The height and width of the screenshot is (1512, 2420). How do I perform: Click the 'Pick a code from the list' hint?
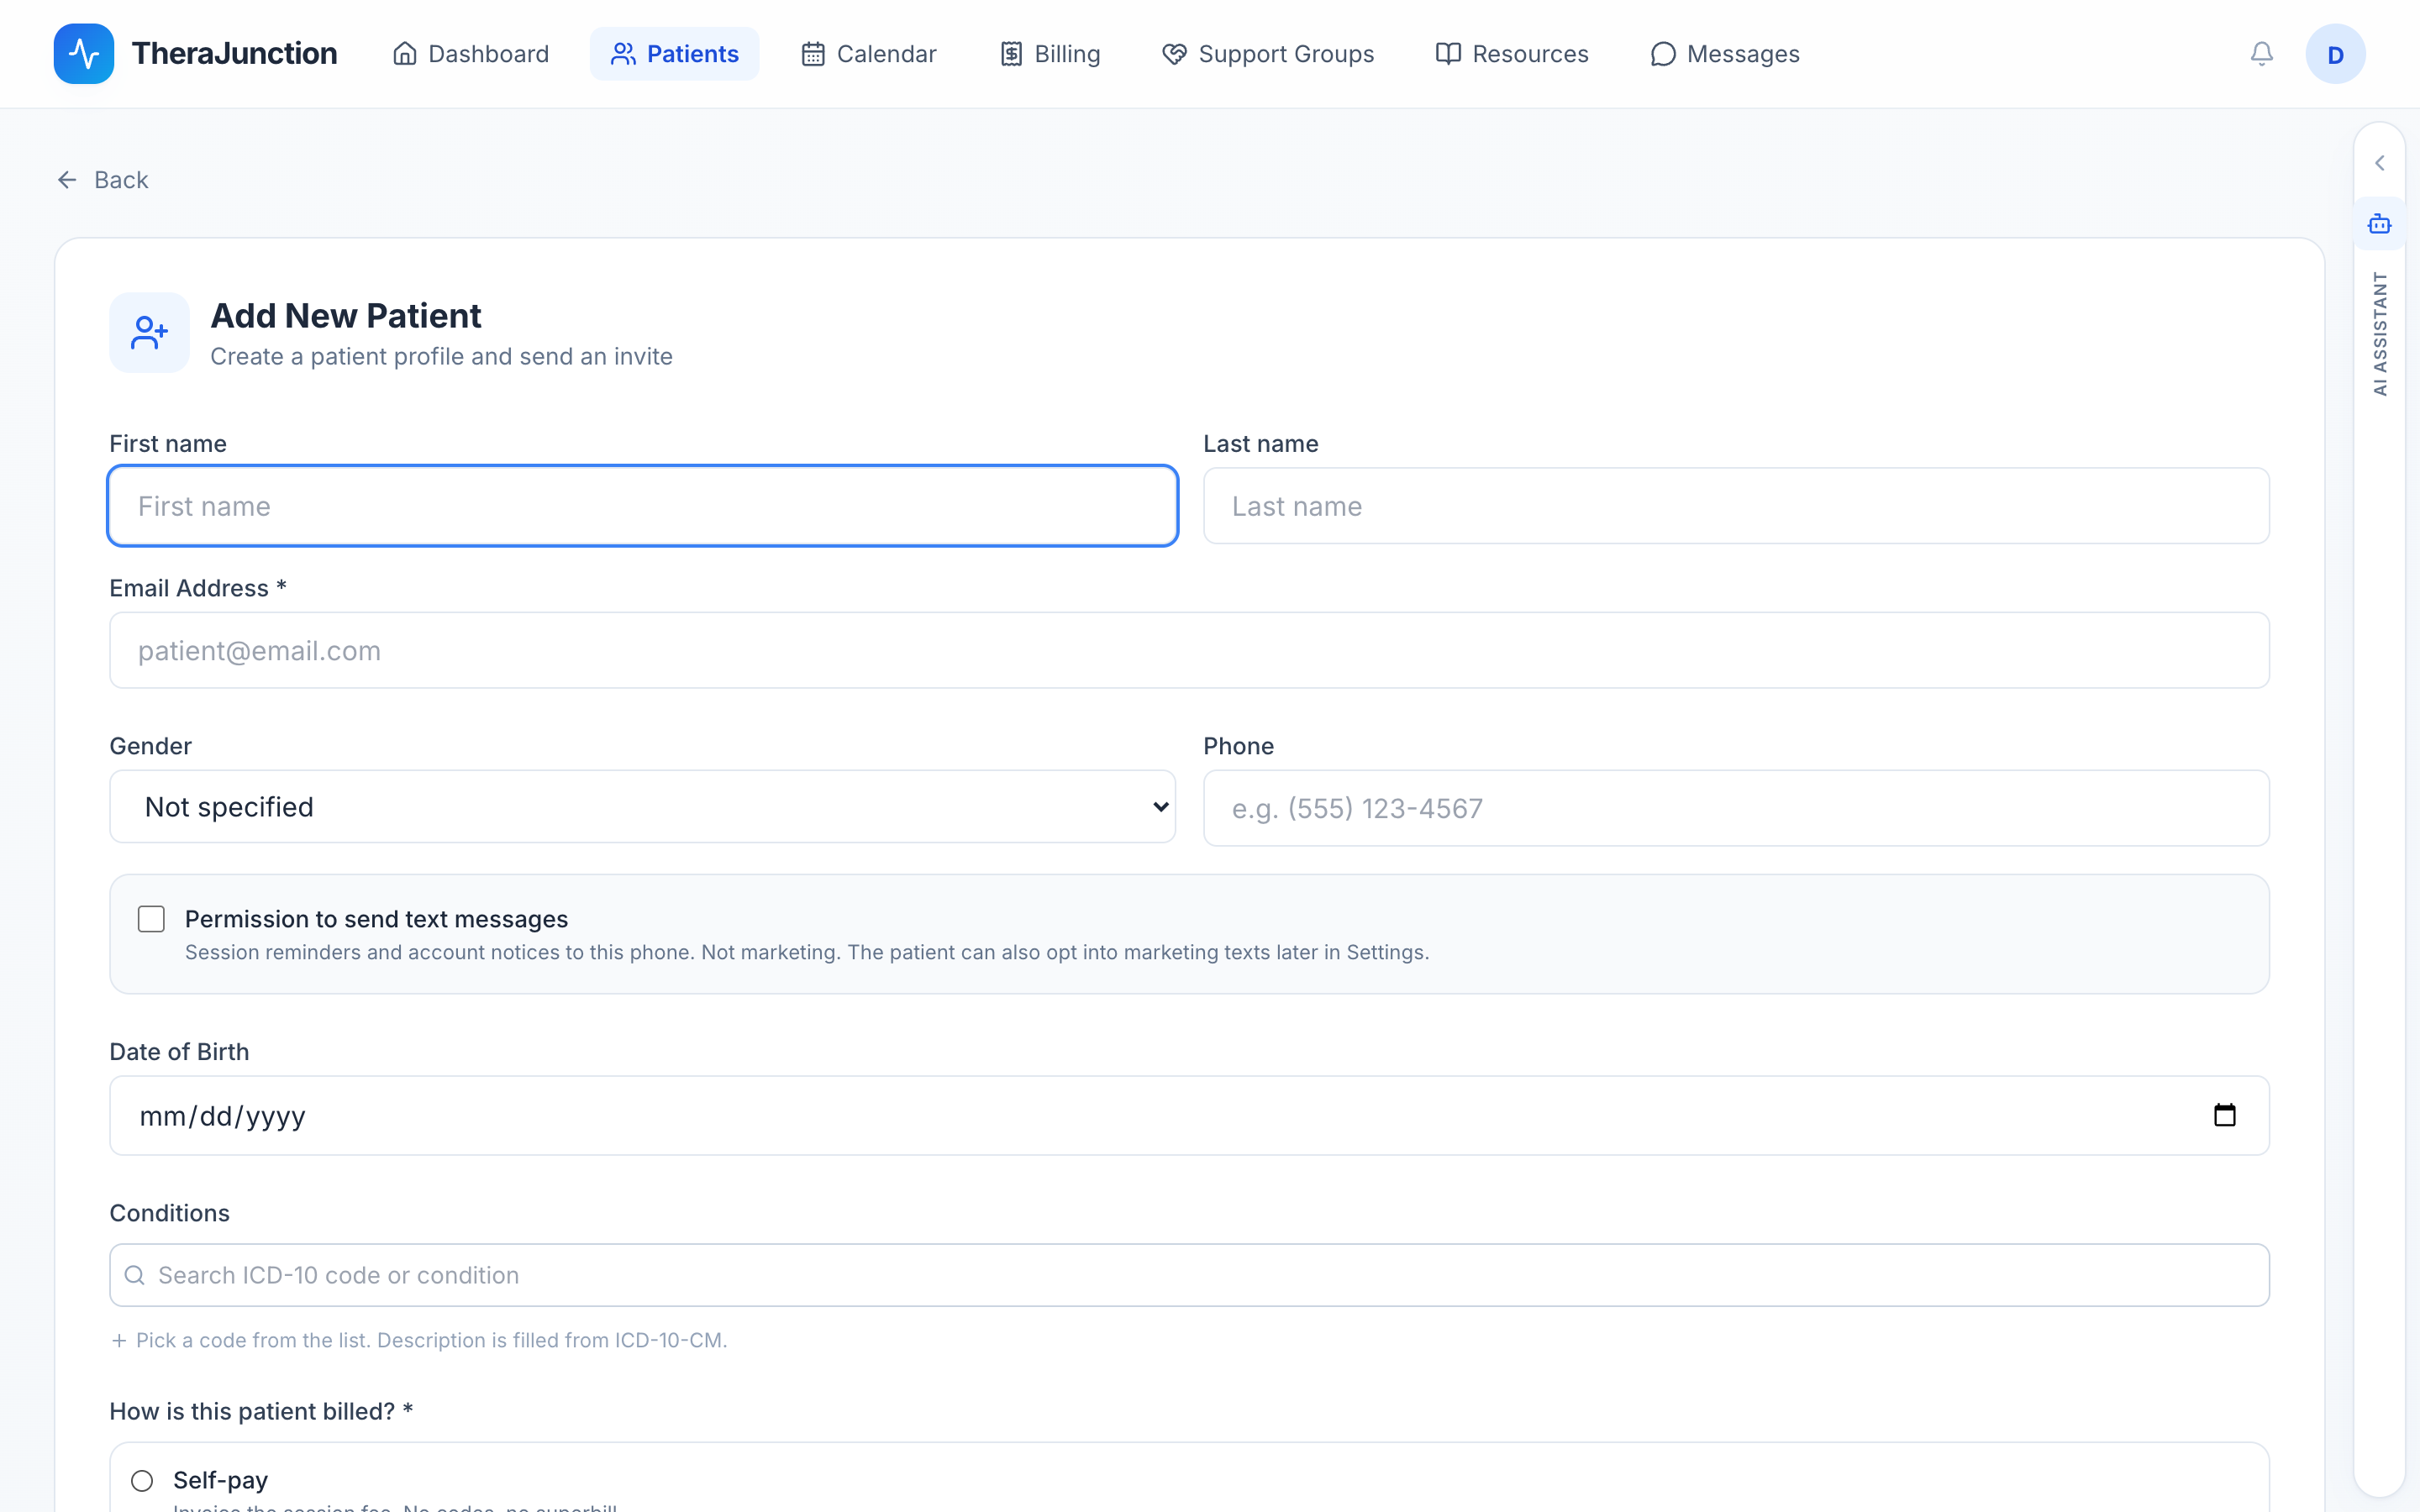[431, 1340]
